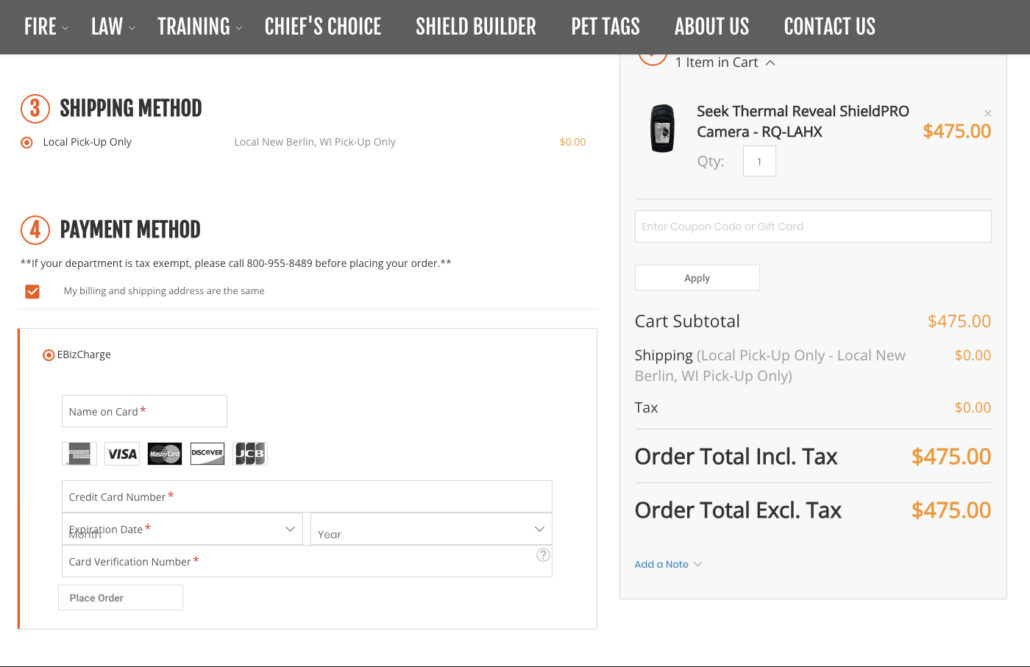Click the Shipping Method heading

[x=131, y=108]
